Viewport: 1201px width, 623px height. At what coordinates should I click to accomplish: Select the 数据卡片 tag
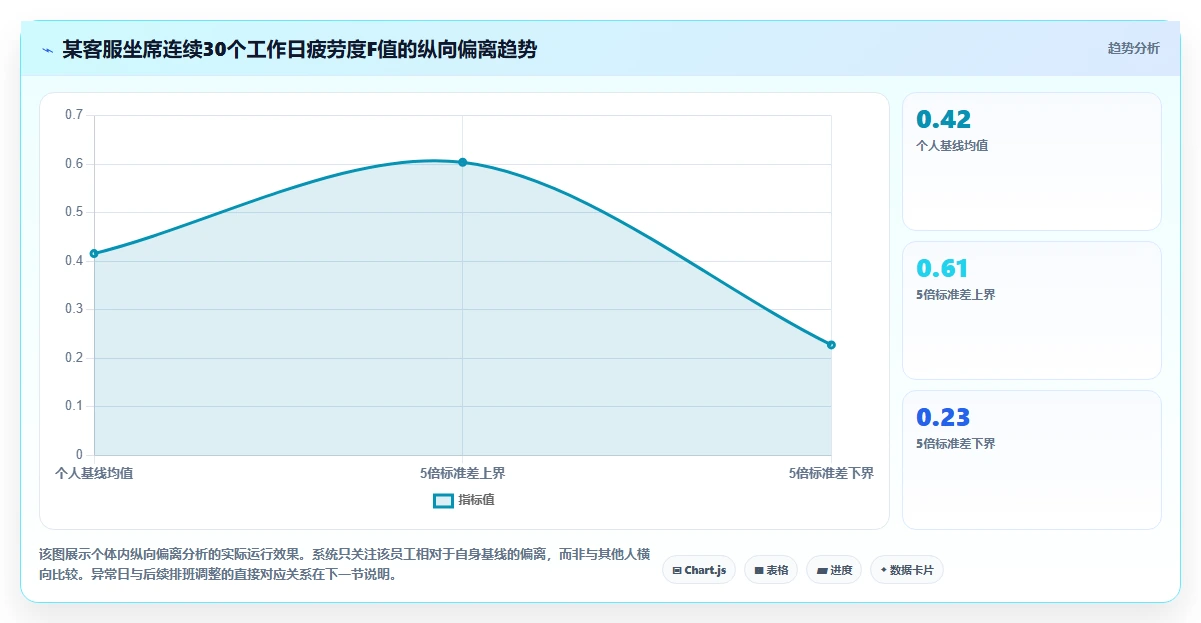pos(907,570)
